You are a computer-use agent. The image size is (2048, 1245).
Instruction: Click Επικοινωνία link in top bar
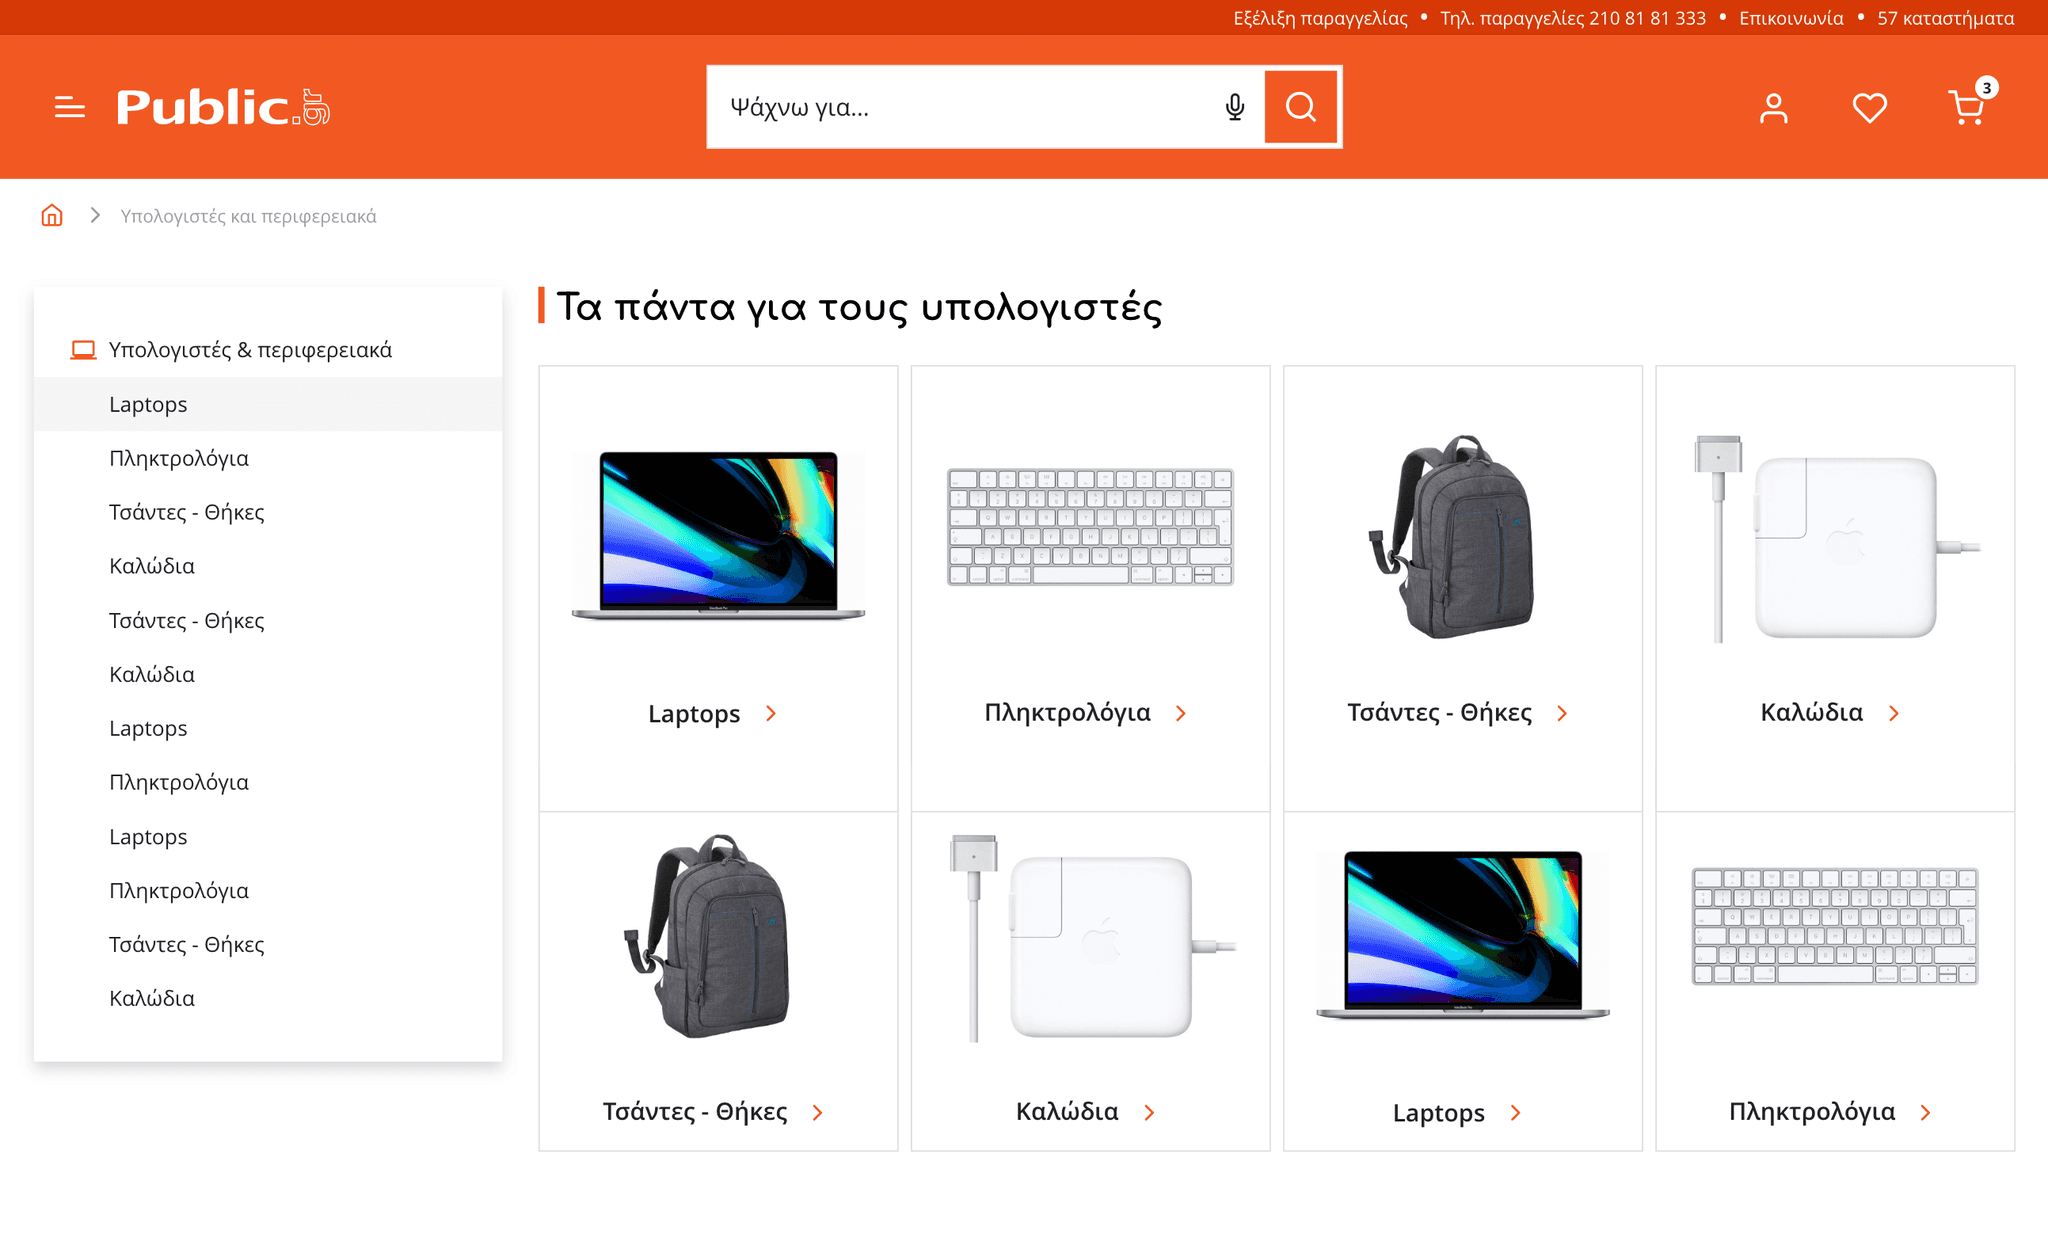coord(1791,18)
